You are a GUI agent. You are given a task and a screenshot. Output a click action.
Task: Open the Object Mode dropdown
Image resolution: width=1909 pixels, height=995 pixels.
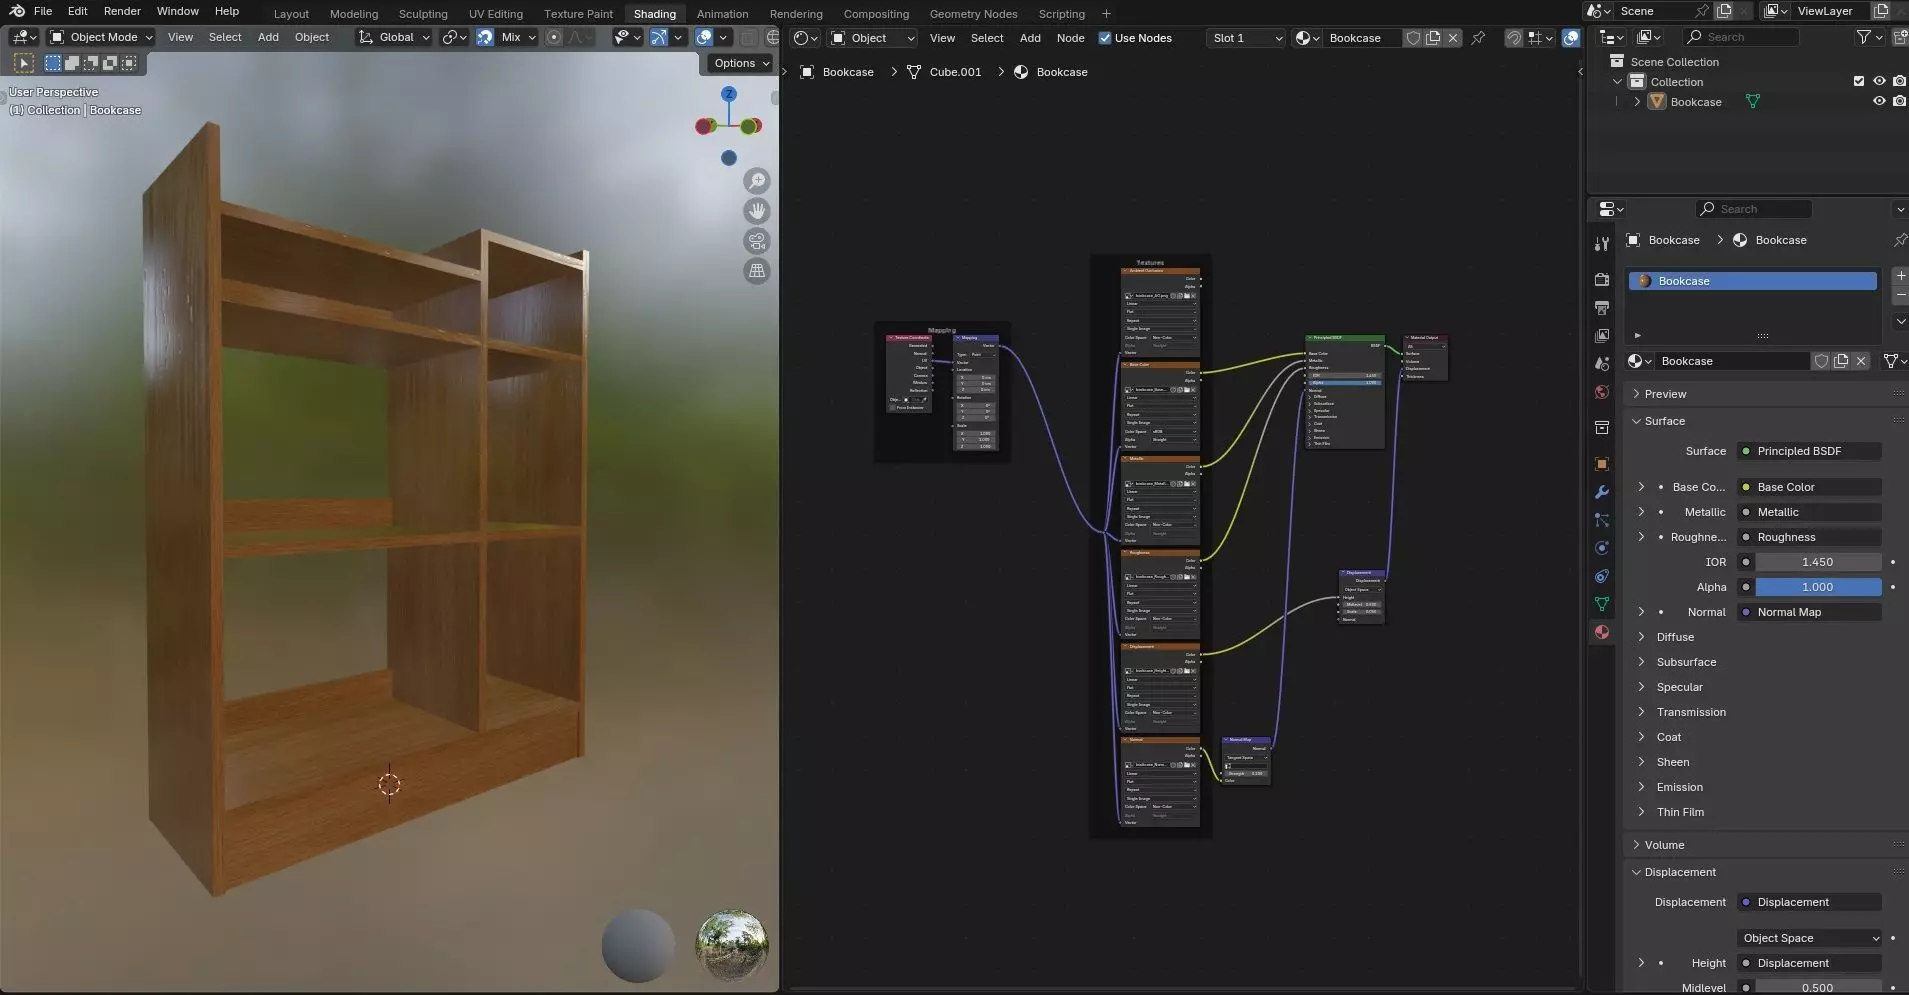pos(101,37)
